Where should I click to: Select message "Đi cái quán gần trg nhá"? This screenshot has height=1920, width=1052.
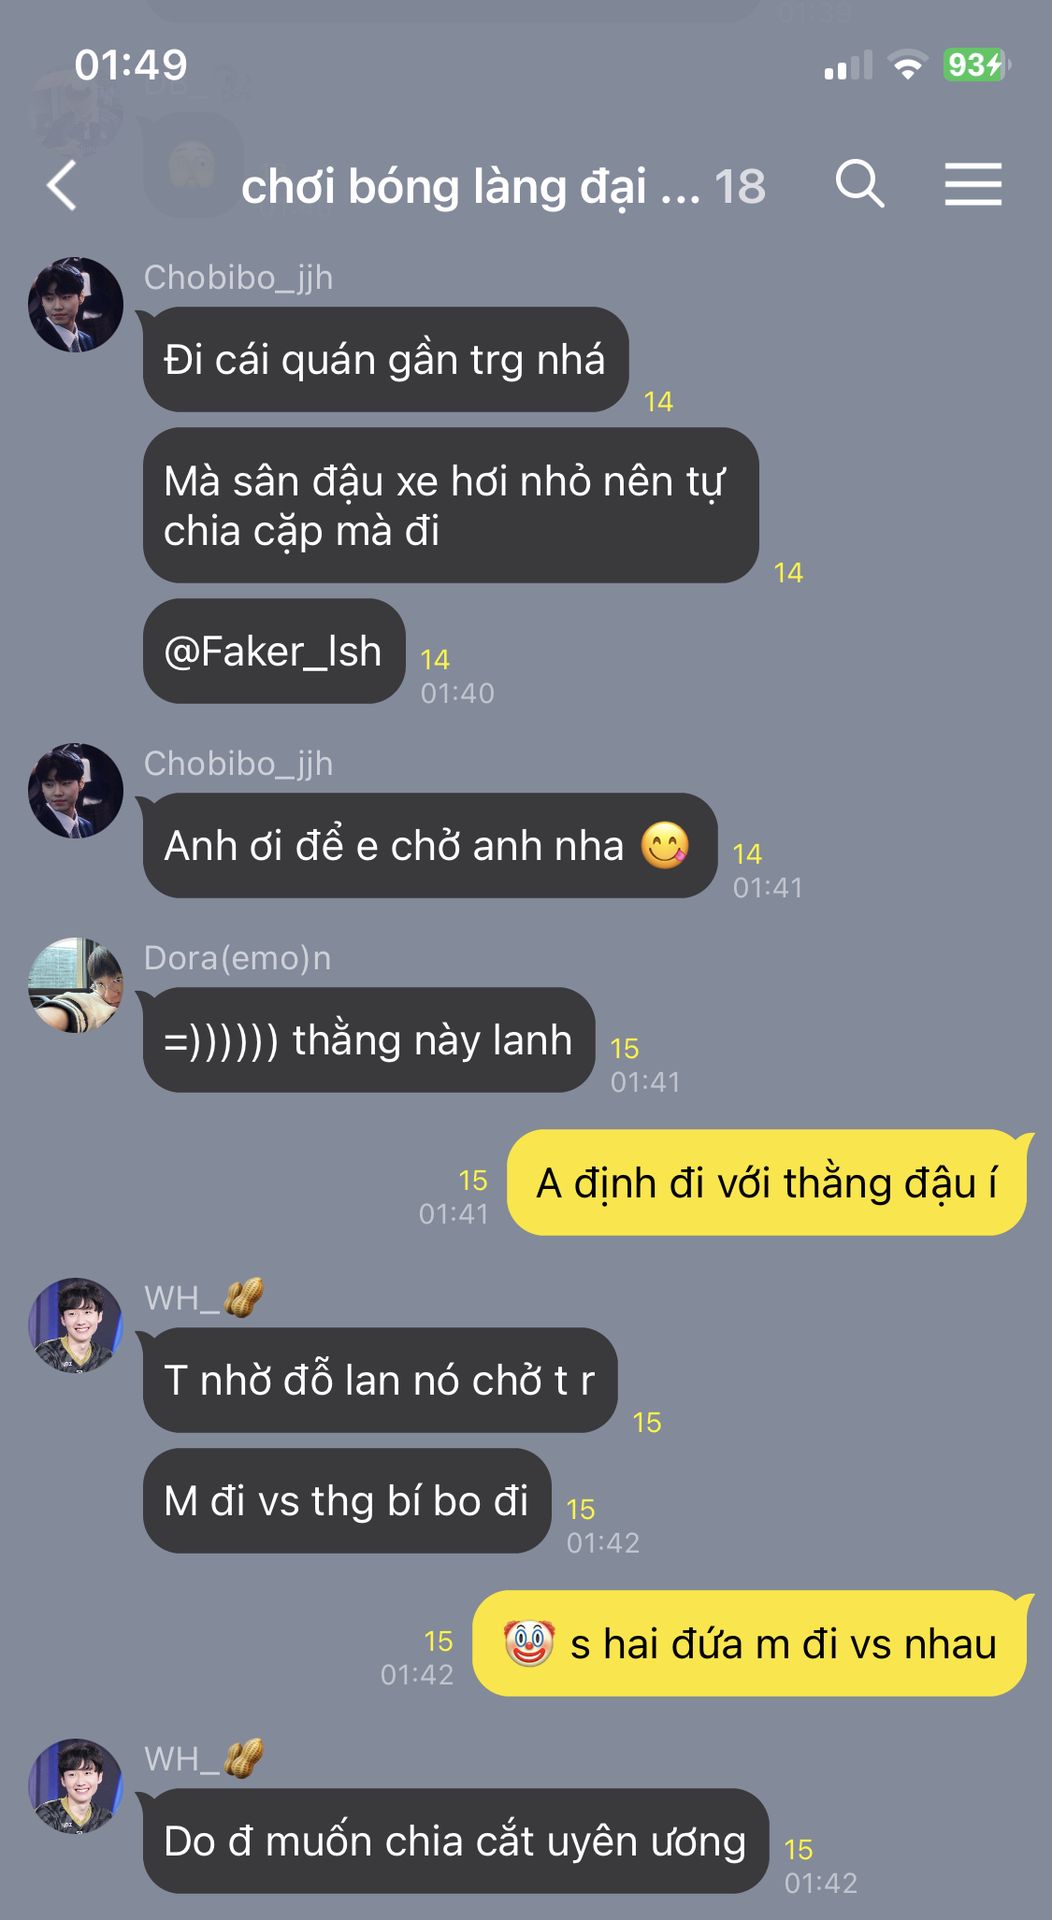(385, 359)
